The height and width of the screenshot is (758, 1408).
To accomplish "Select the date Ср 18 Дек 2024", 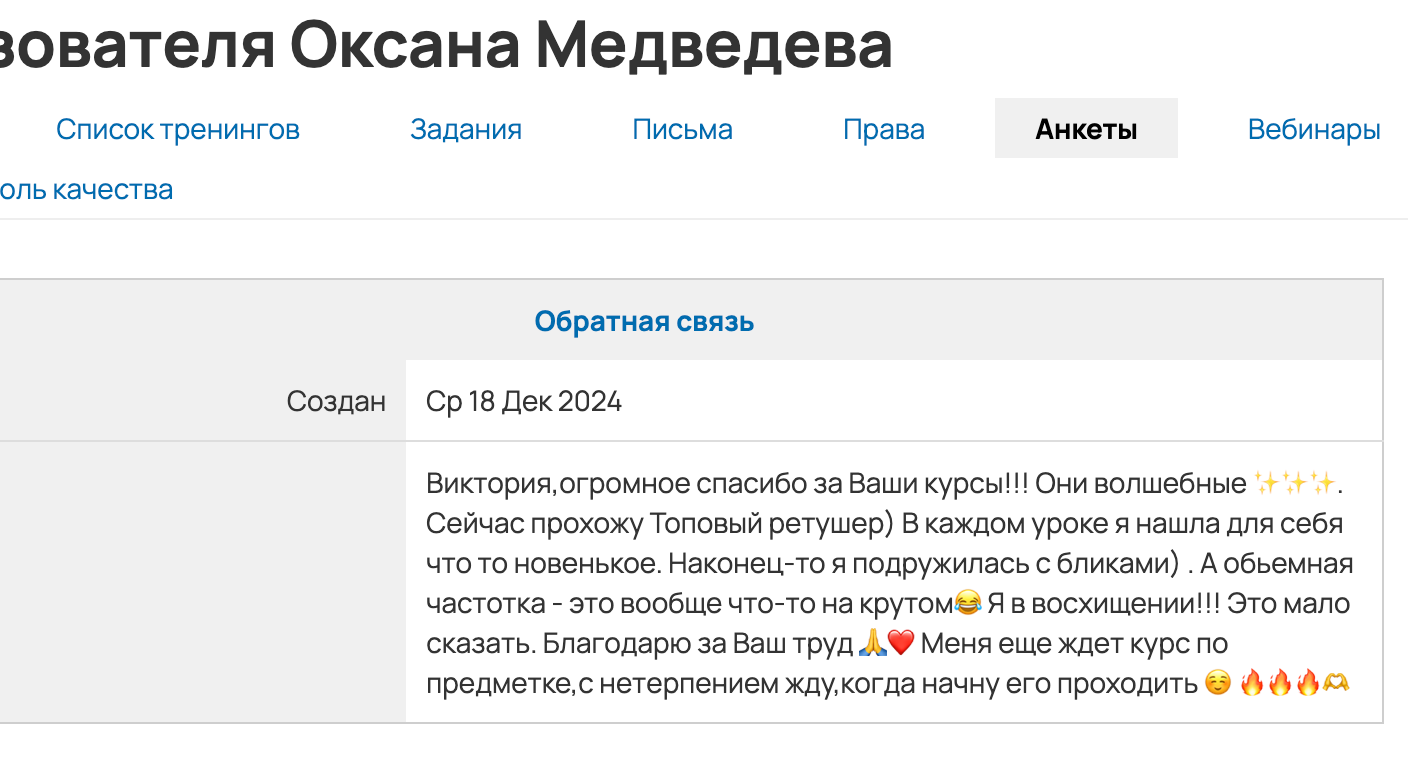I will pos(521,400).
